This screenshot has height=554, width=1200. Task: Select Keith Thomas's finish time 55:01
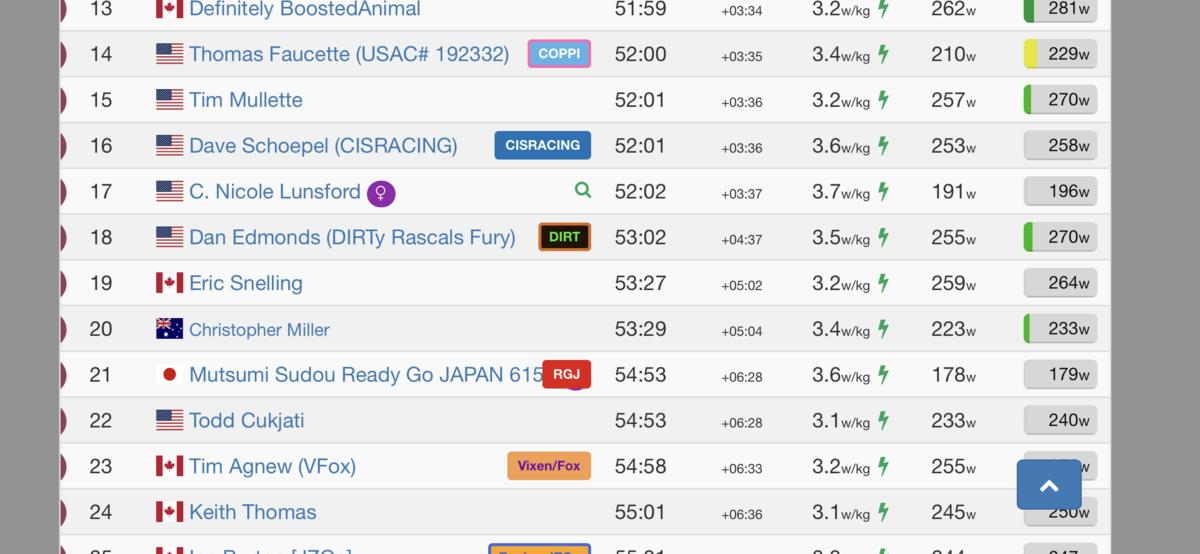coord(640,512)
